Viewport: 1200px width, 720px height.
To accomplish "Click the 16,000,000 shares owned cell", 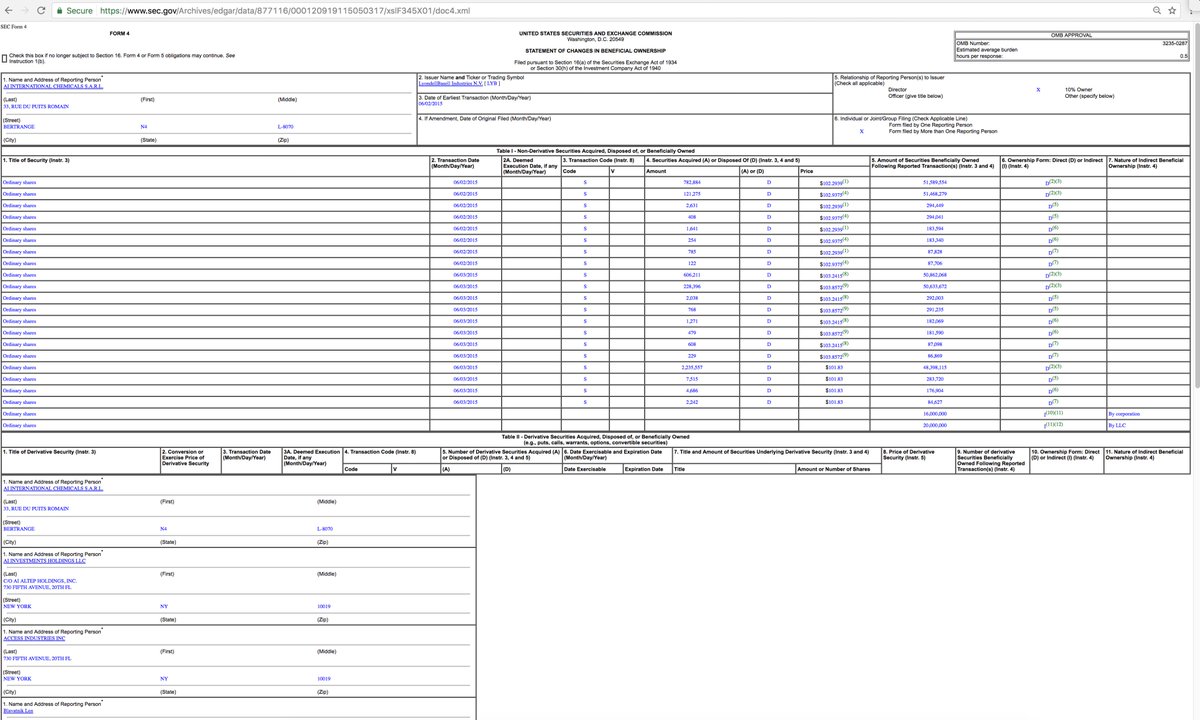I will tap(934, 413).
